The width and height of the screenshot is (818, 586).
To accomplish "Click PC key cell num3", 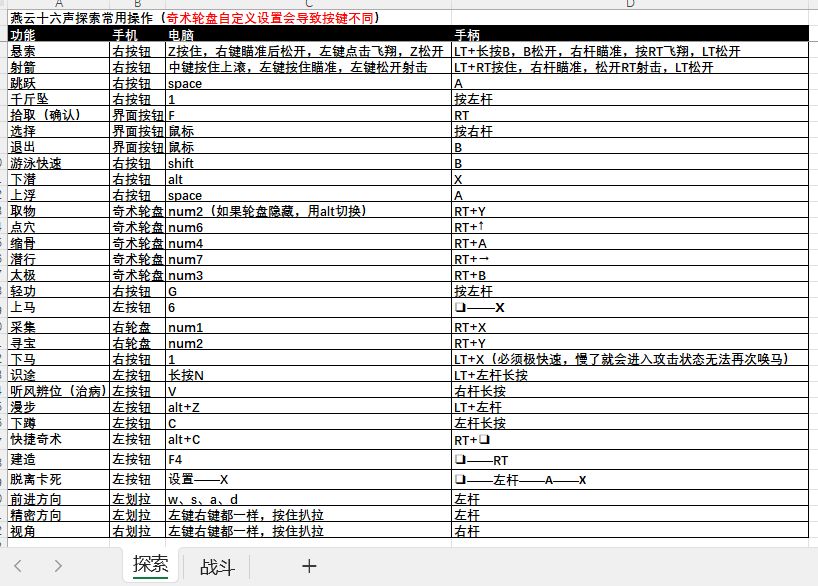I will (x=308, y=275).
